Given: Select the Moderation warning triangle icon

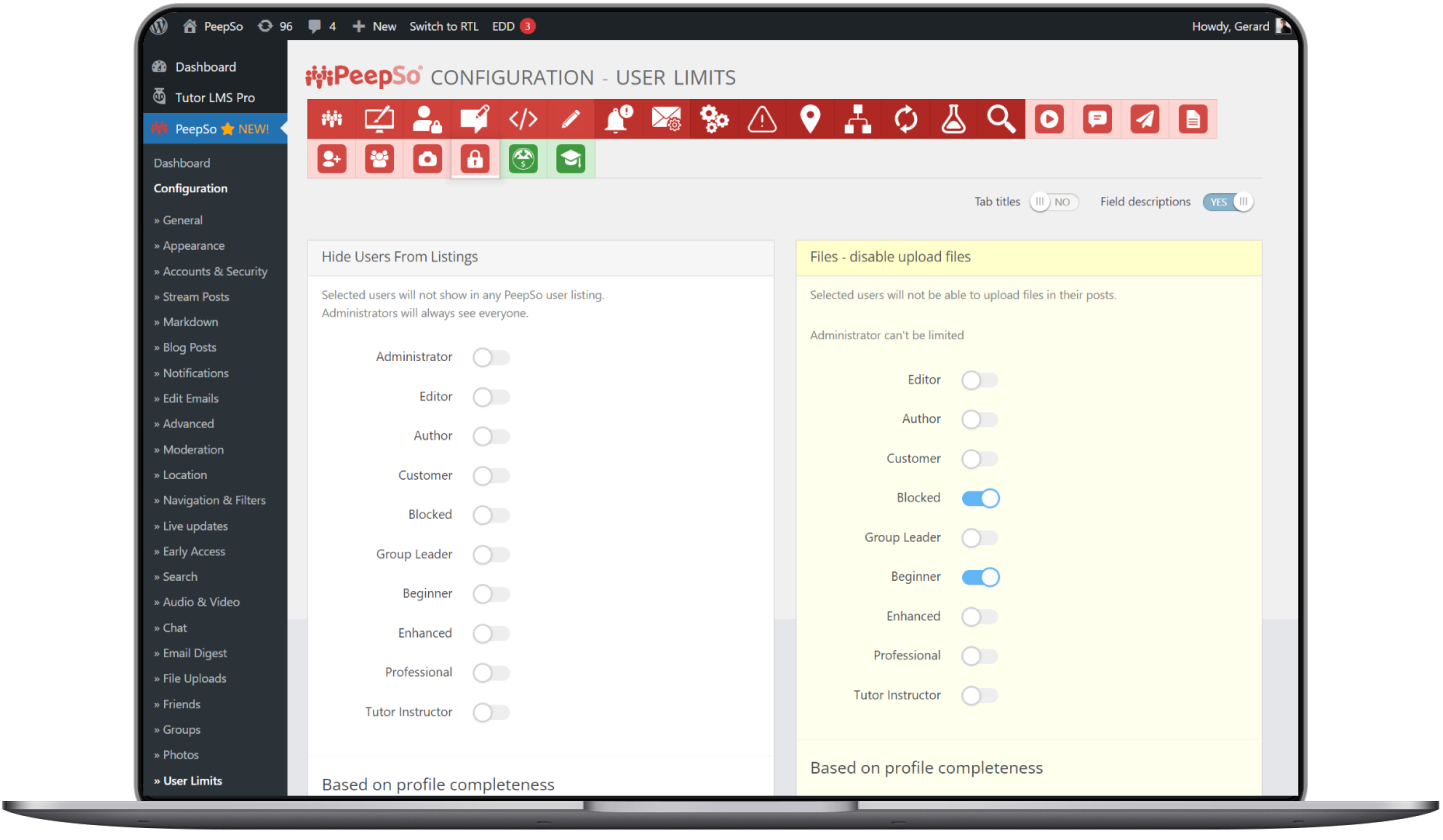Looking at the screenshot, I should click(762, 118).
